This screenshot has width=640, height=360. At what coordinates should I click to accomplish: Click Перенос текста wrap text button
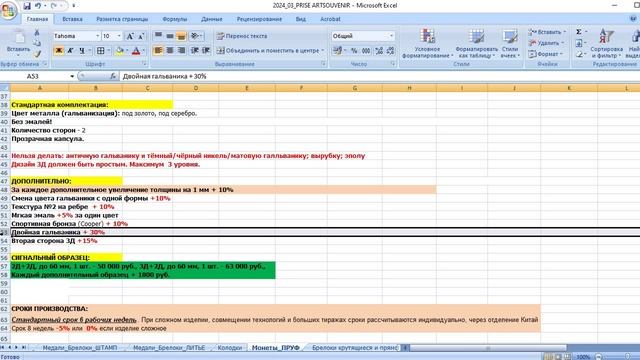coord(242,36)
